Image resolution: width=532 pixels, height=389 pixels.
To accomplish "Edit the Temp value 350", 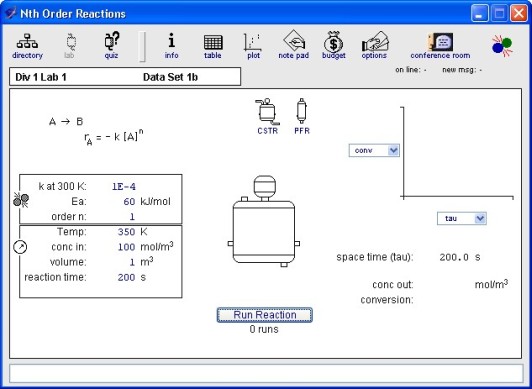I will click(127, 232).
